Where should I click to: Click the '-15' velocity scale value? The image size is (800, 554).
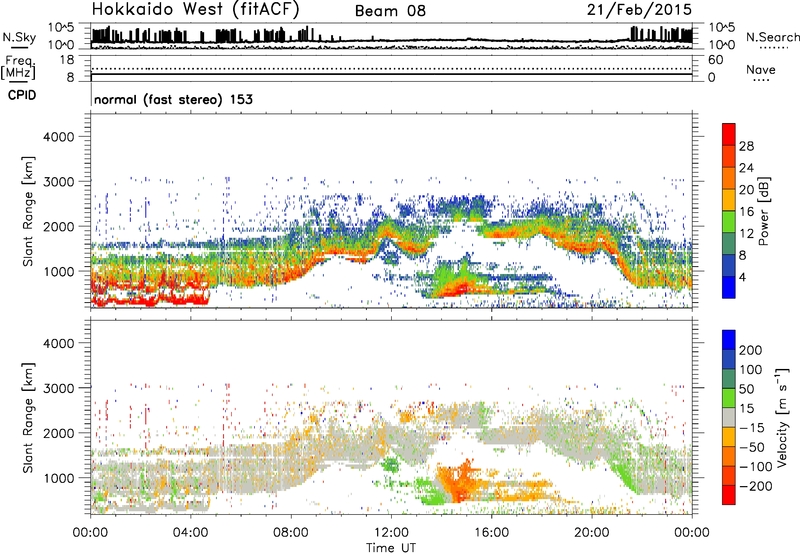[x=752, y=427]
